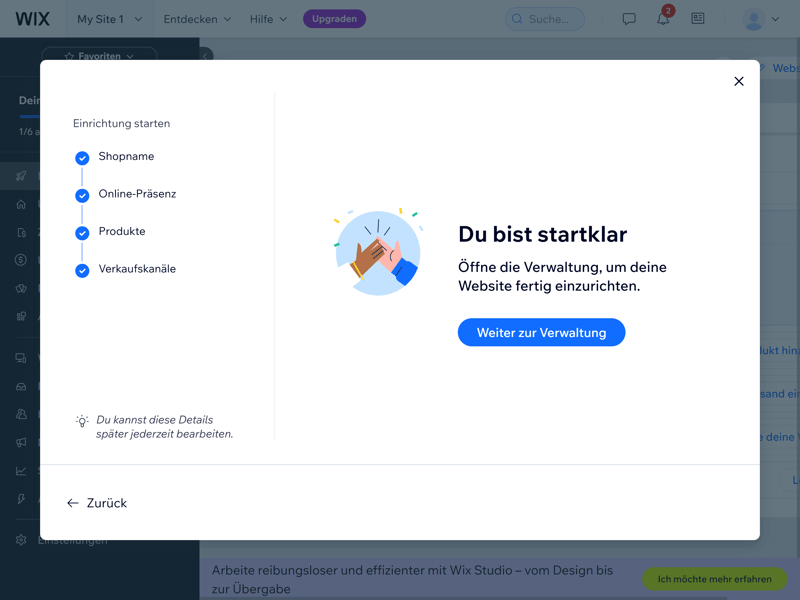
Task: Open the Entdecken menu
Action: [x=197, y=19]
